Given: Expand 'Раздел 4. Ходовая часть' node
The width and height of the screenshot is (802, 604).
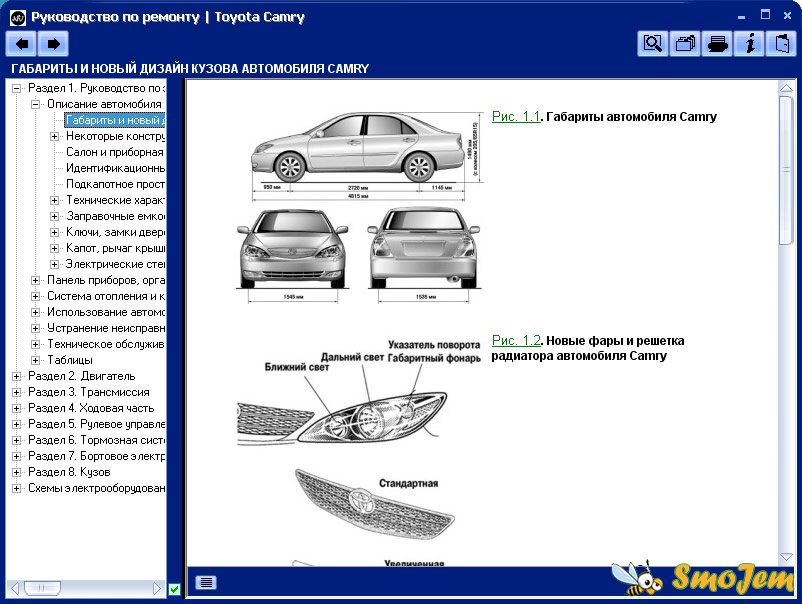Looking at the screenshot, I should point(16,408).
